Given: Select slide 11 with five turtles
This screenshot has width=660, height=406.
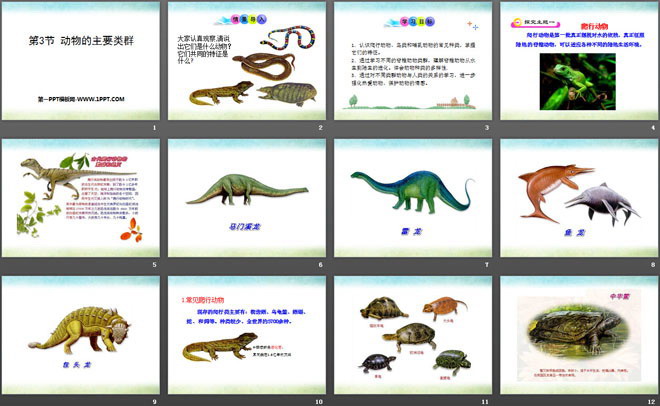Looking at the screenshot, I should pyautogui.click(x=413, y=335).
